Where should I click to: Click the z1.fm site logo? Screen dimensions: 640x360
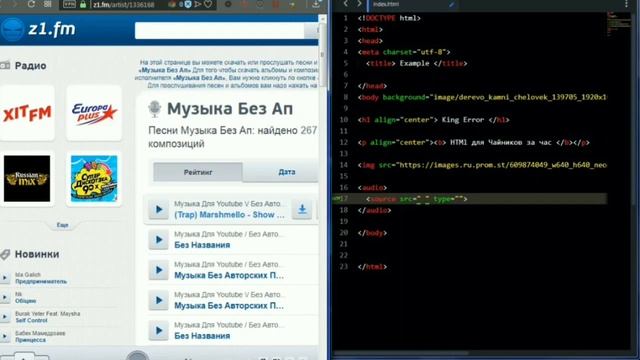click(38, 29)
